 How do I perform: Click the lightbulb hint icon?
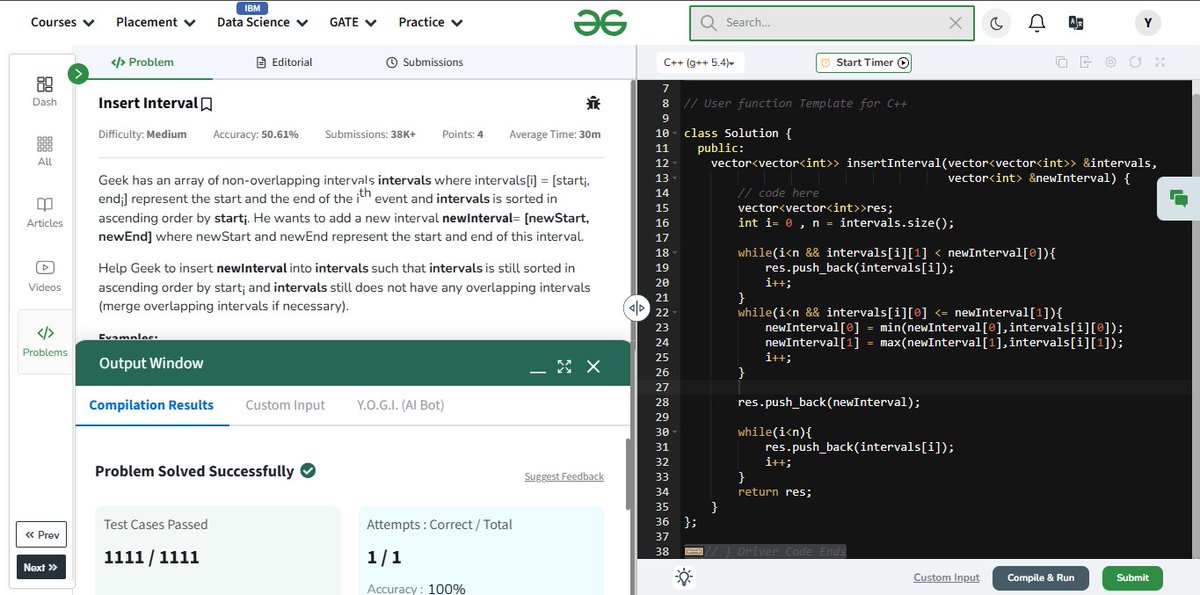684,577
